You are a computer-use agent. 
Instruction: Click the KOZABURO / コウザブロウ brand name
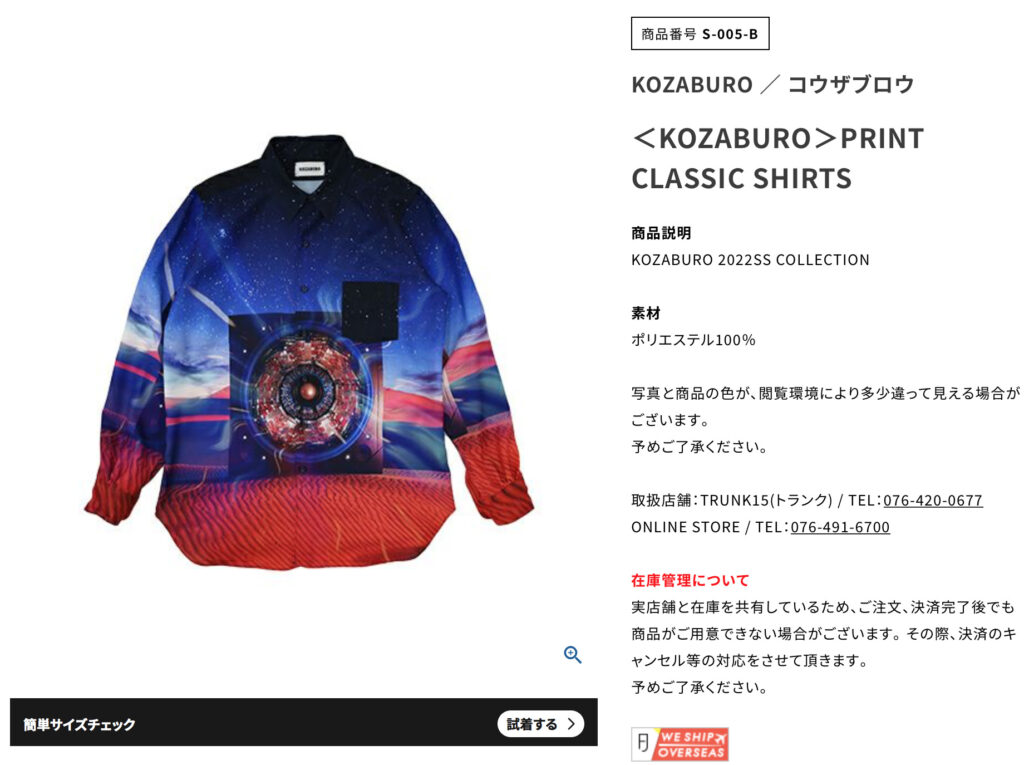click(773, 84)
